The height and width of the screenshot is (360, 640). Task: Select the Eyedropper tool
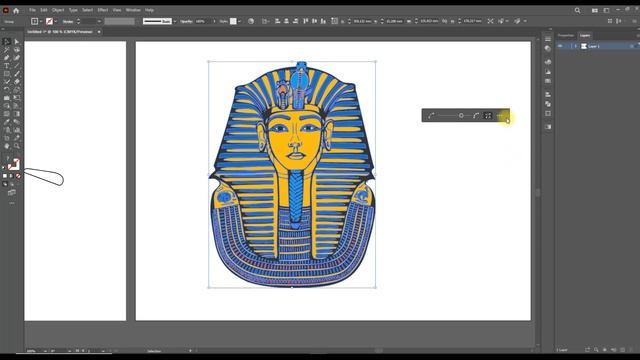point(7,122)
